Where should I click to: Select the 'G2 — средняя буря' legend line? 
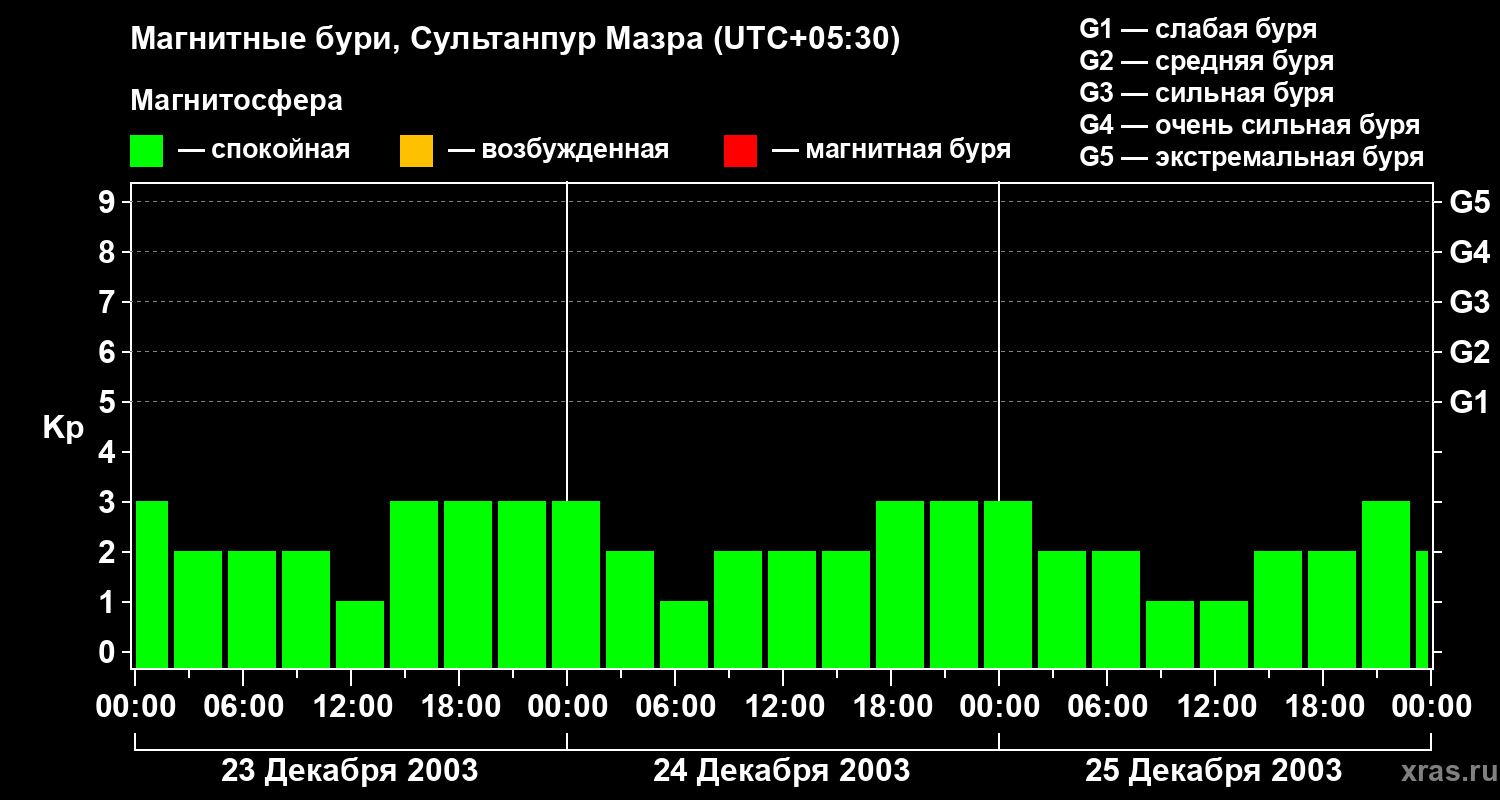tap(1207, 61)
